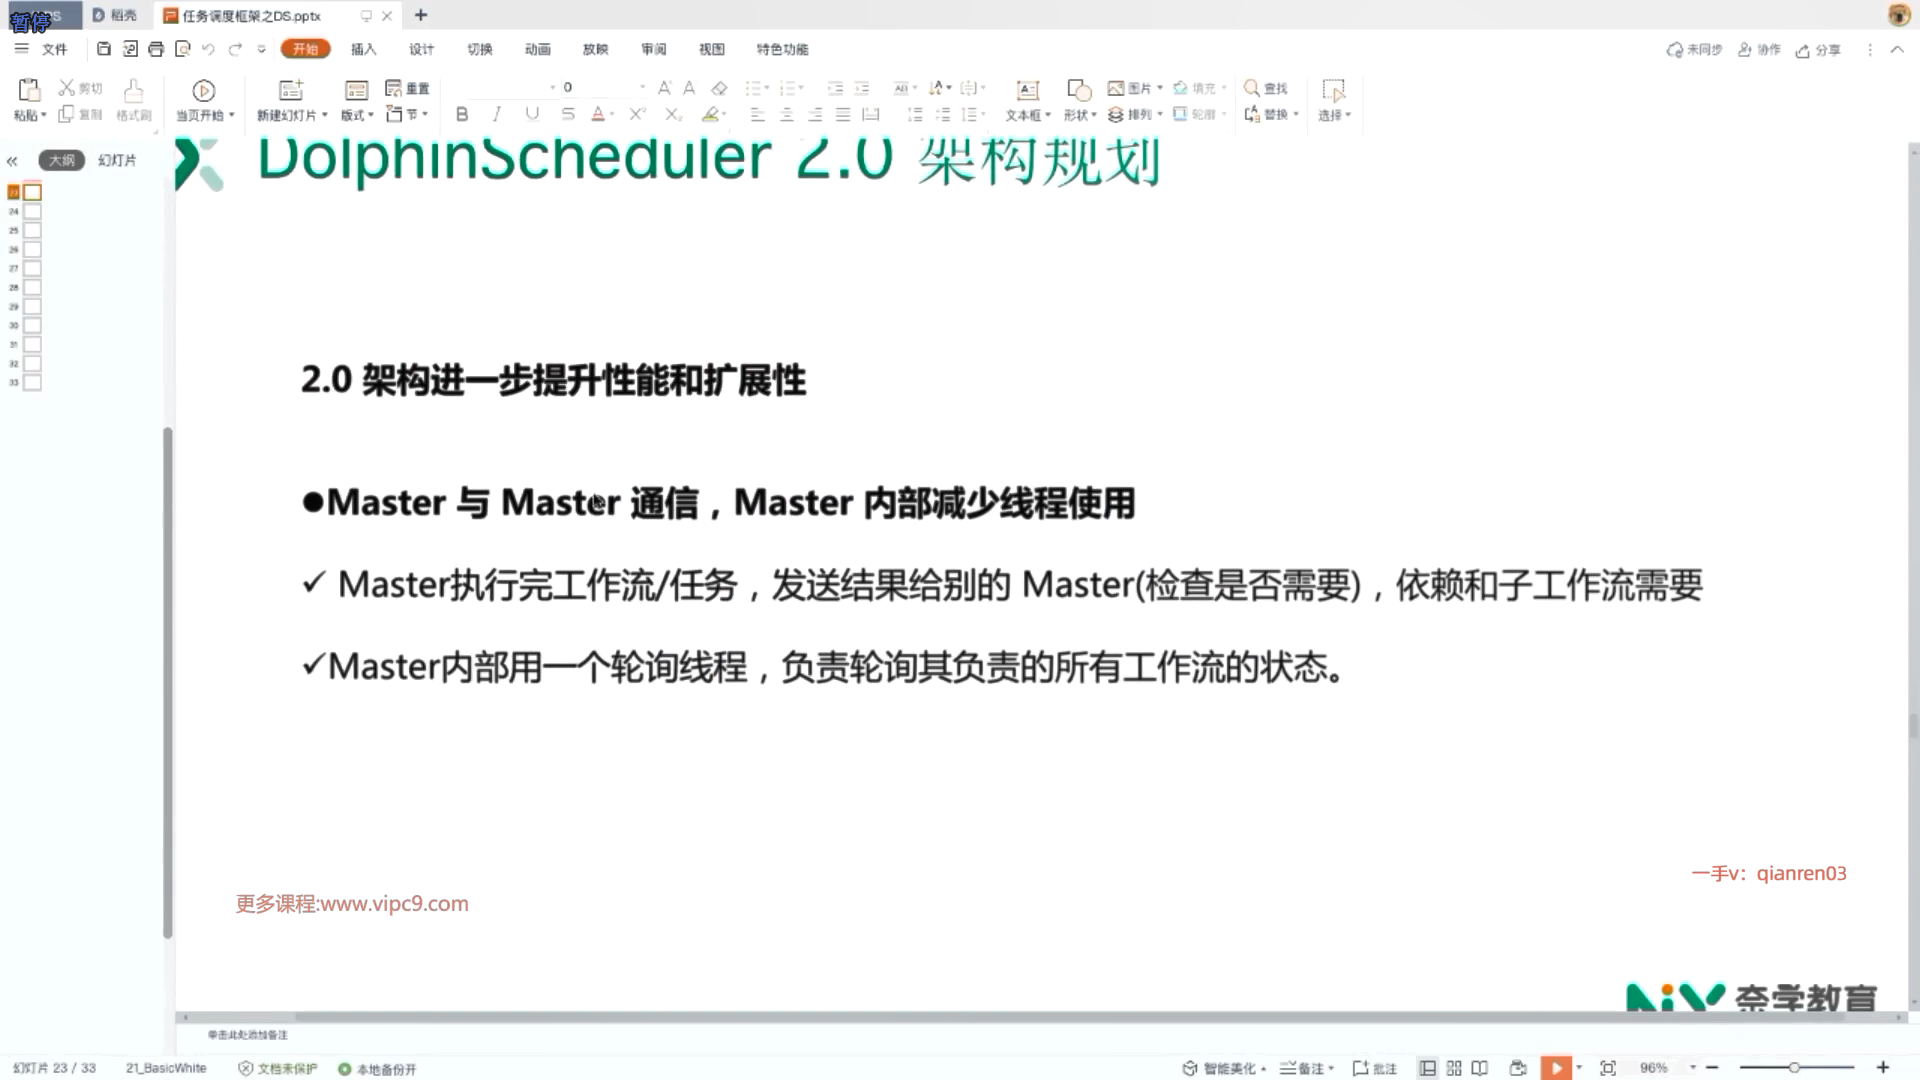Click the clear formatting eraser icon
The width and height of the screenshot is (1920, 1080).
tap(719, 88)
